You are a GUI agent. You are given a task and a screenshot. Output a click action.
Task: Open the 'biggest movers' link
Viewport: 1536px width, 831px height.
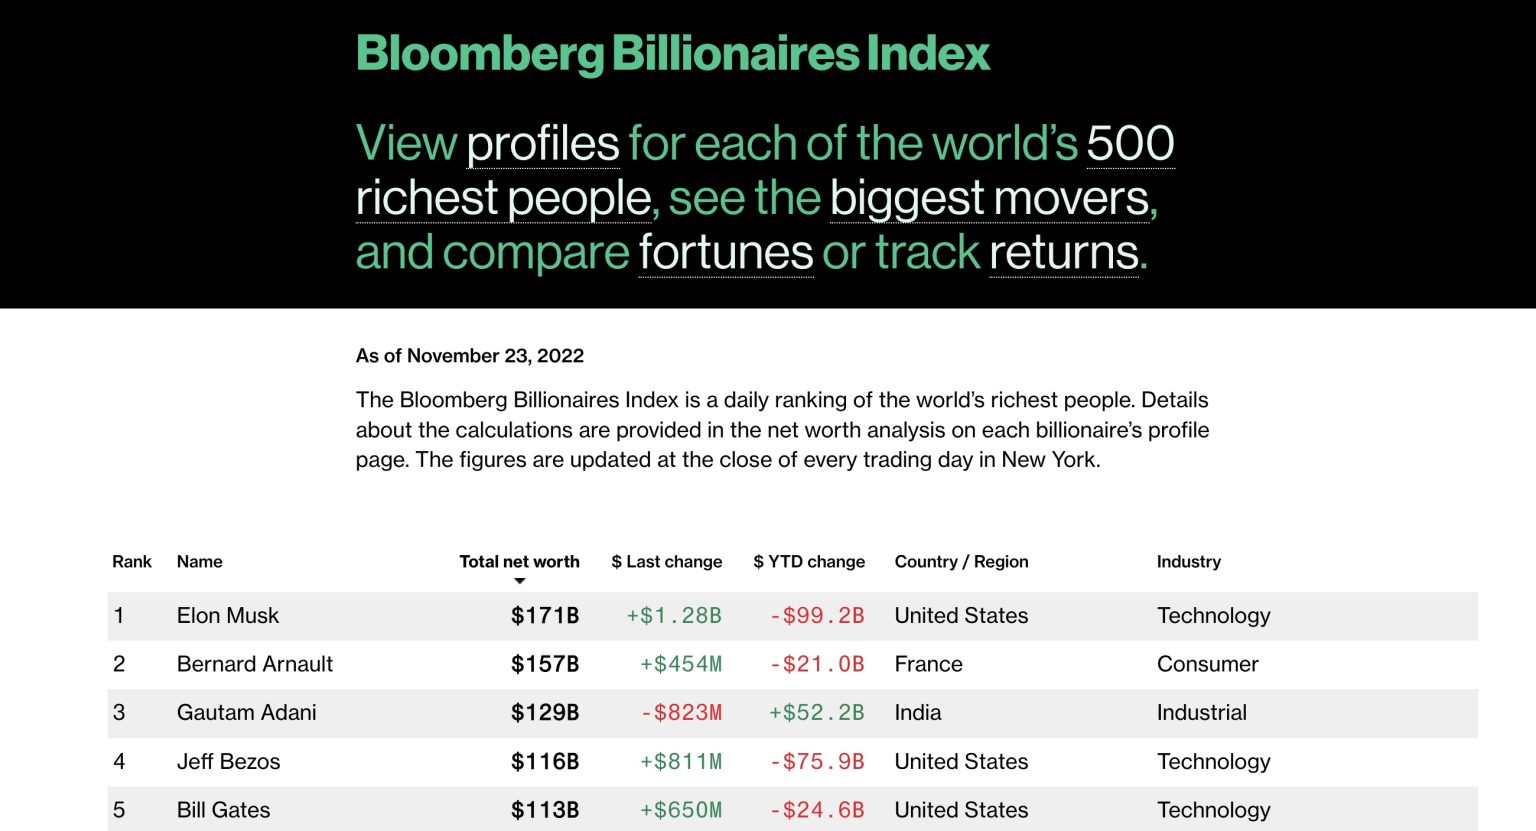point(989,198)
